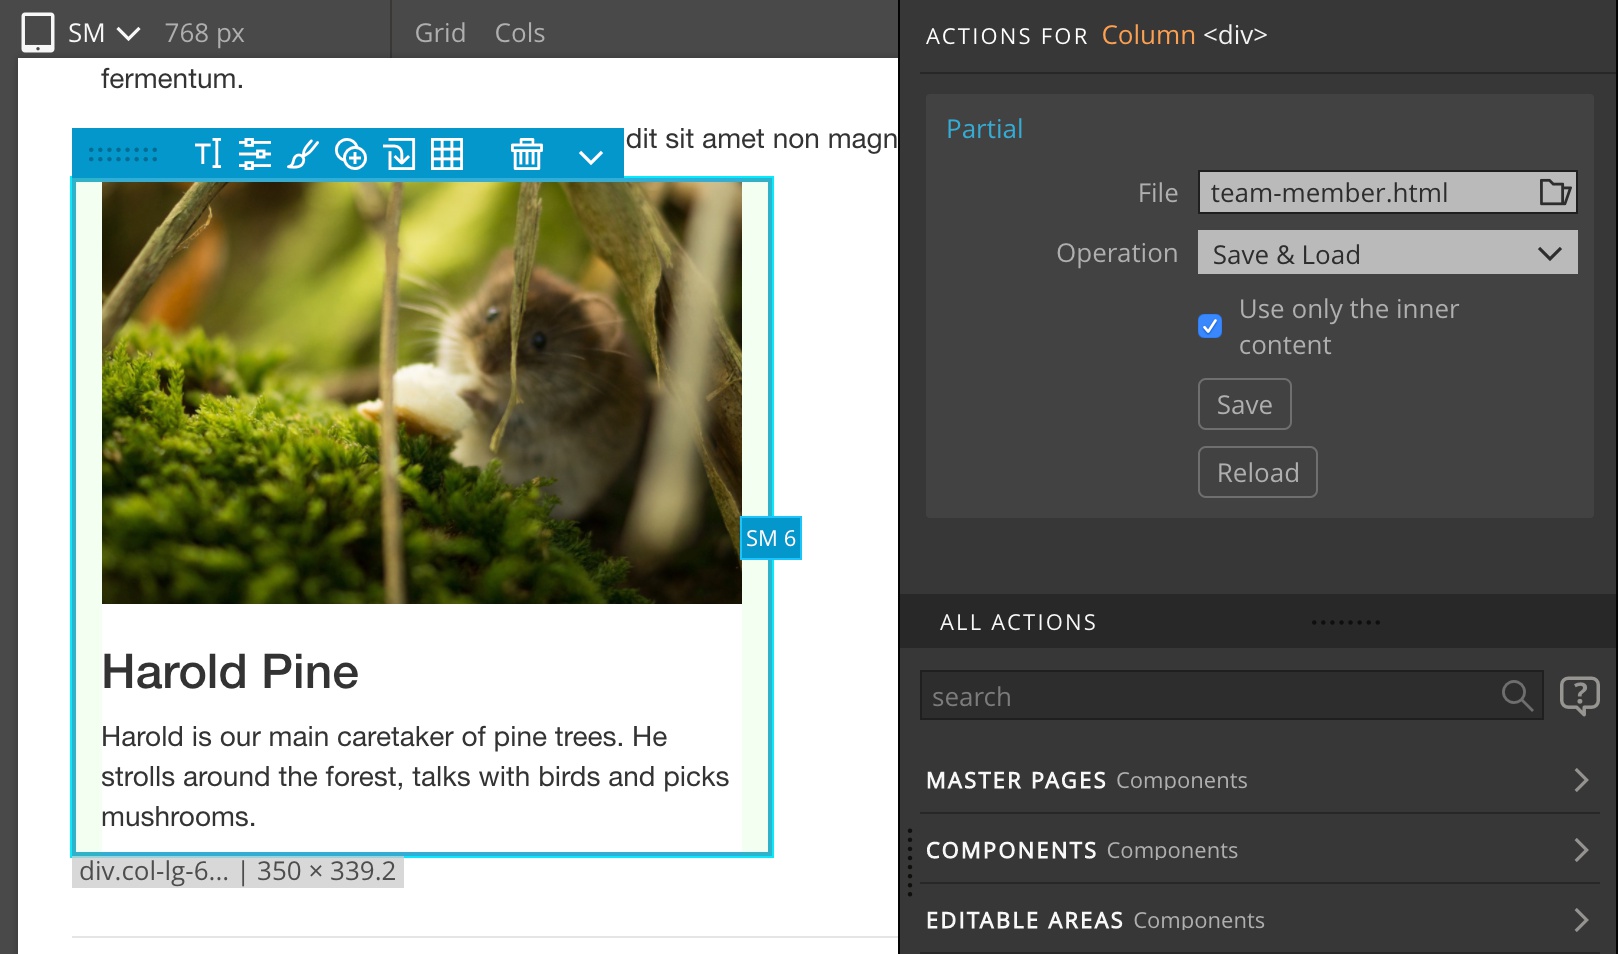The height and width of the screenshot is (954, 1618).
Task: Open the help question mark icon
Action: click(1580, 695)
